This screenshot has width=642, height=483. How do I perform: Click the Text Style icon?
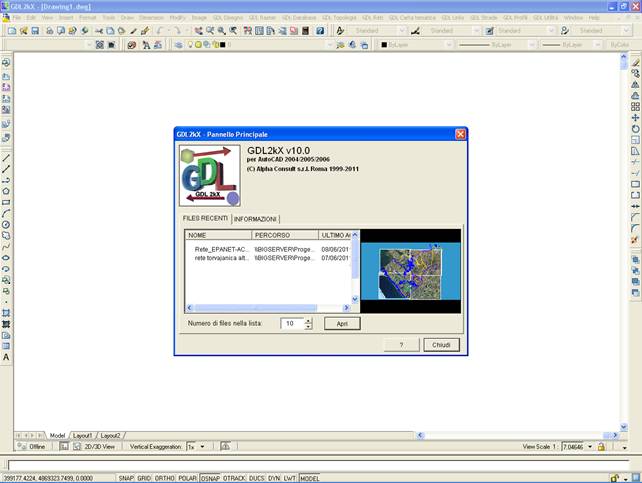coord(340,31)
